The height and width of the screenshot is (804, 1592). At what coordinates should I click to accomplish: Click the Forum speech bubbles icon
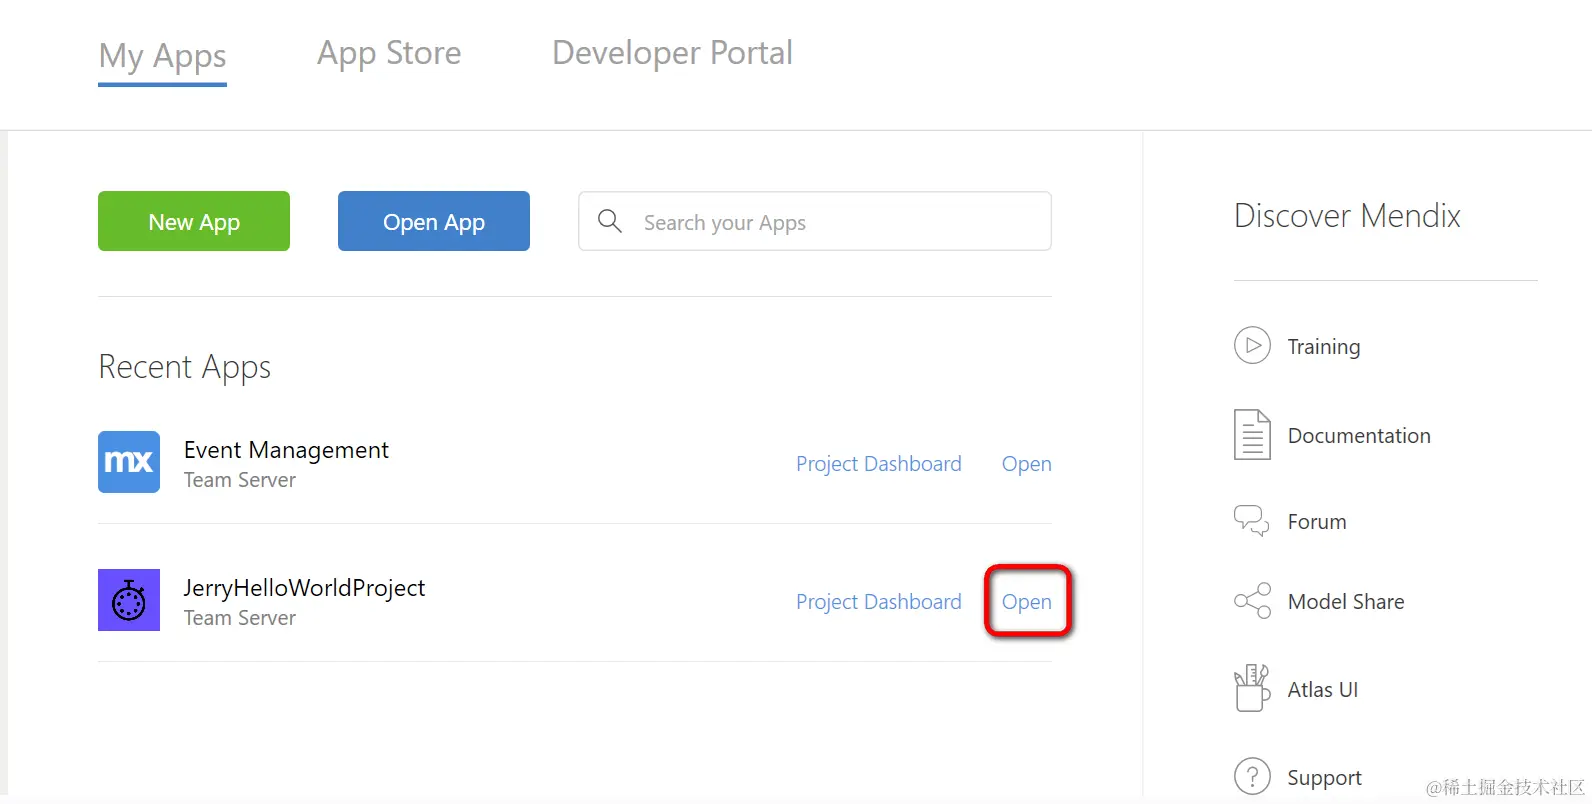coord(1252,521)
